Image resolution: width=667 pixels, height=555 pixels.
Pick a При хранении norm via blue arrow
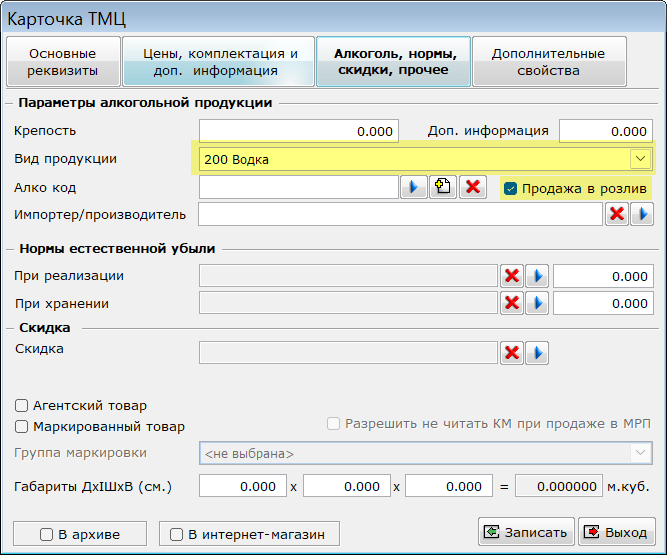coord(537,303)
